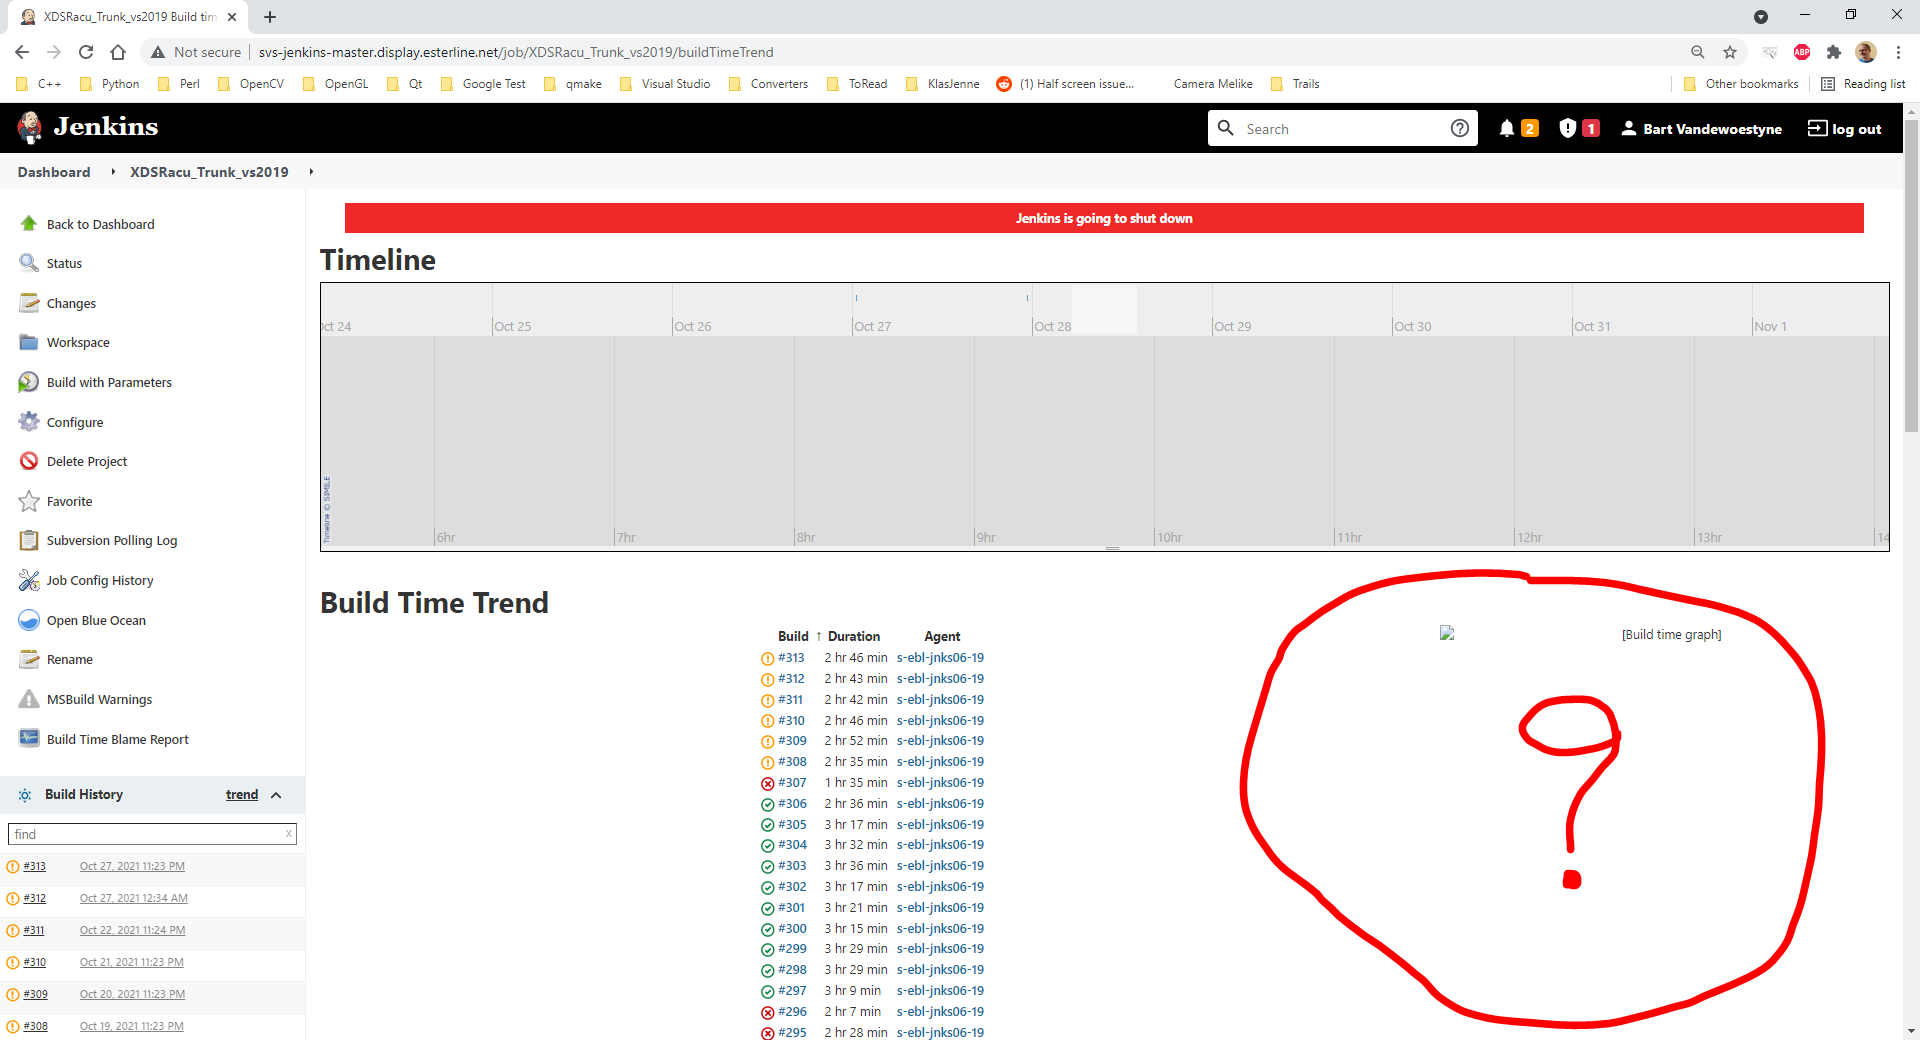Click failed status icon for build #296

(768, 1012)
